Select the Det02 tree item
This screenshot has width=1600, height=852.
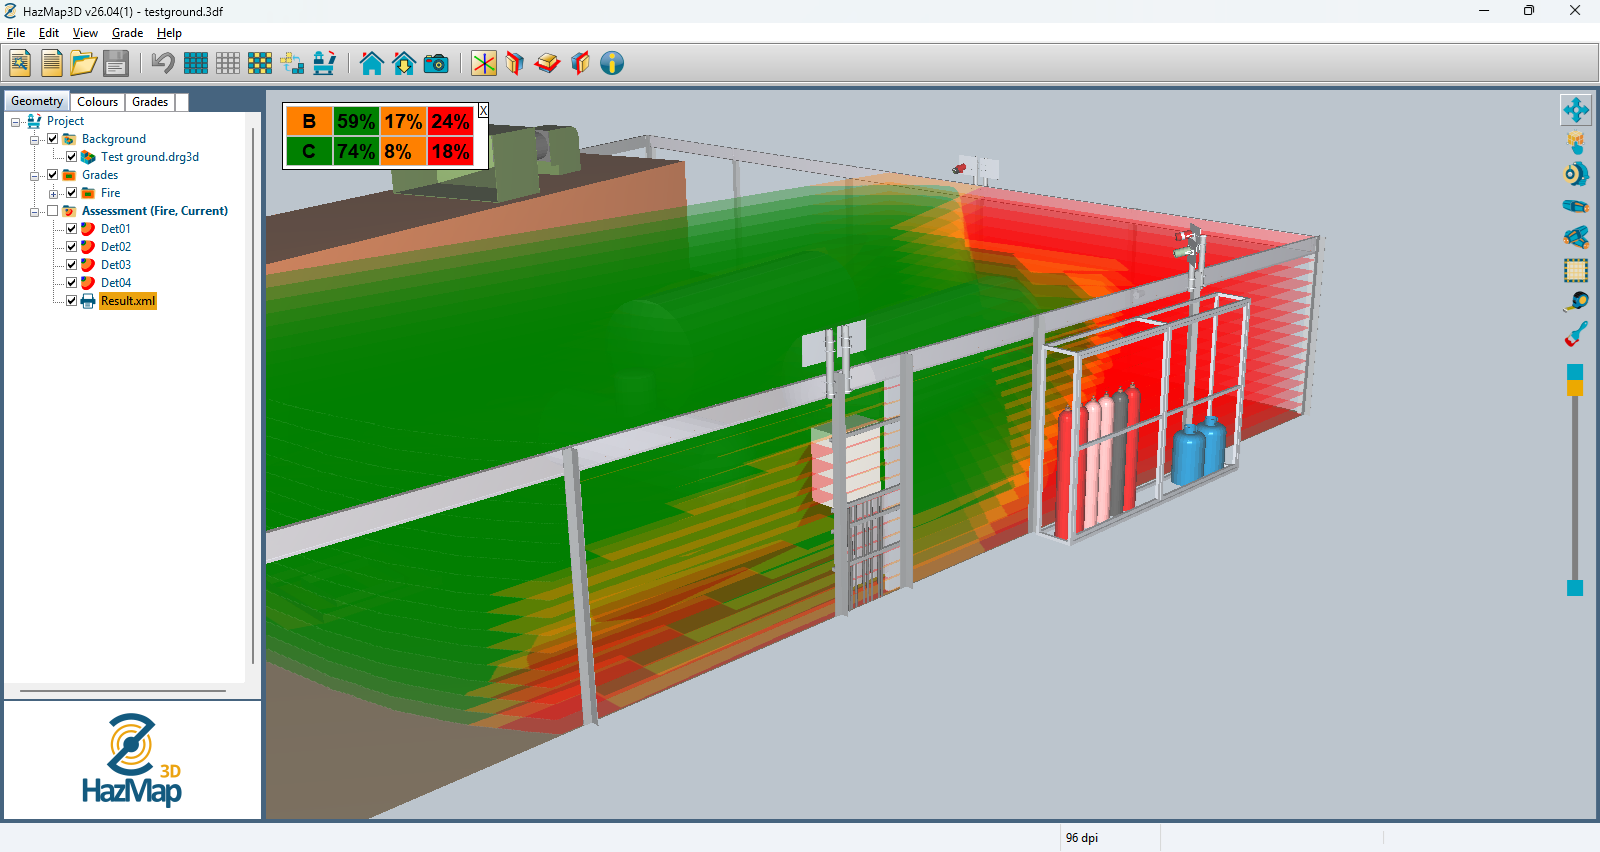click(116, 247)
